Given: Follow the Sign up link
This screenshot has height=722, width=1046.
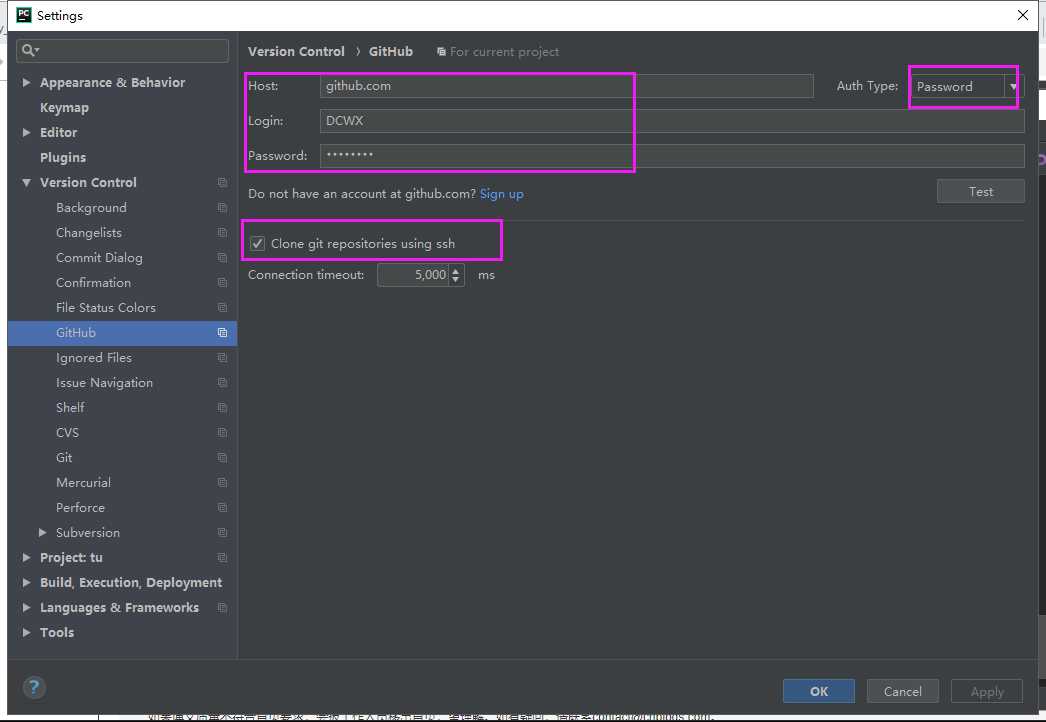Looking at the screenshot, I should 502,194.
